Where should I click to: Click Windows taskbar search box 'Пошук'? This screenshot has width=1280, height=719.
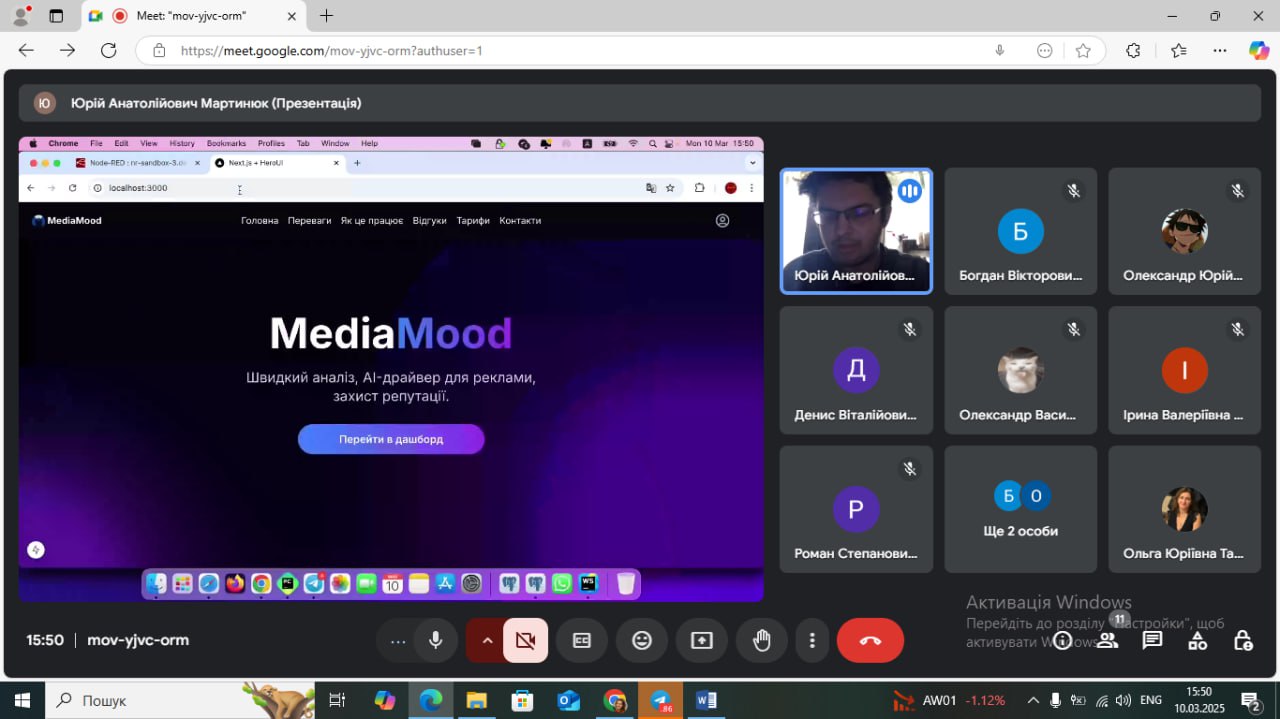180,700
